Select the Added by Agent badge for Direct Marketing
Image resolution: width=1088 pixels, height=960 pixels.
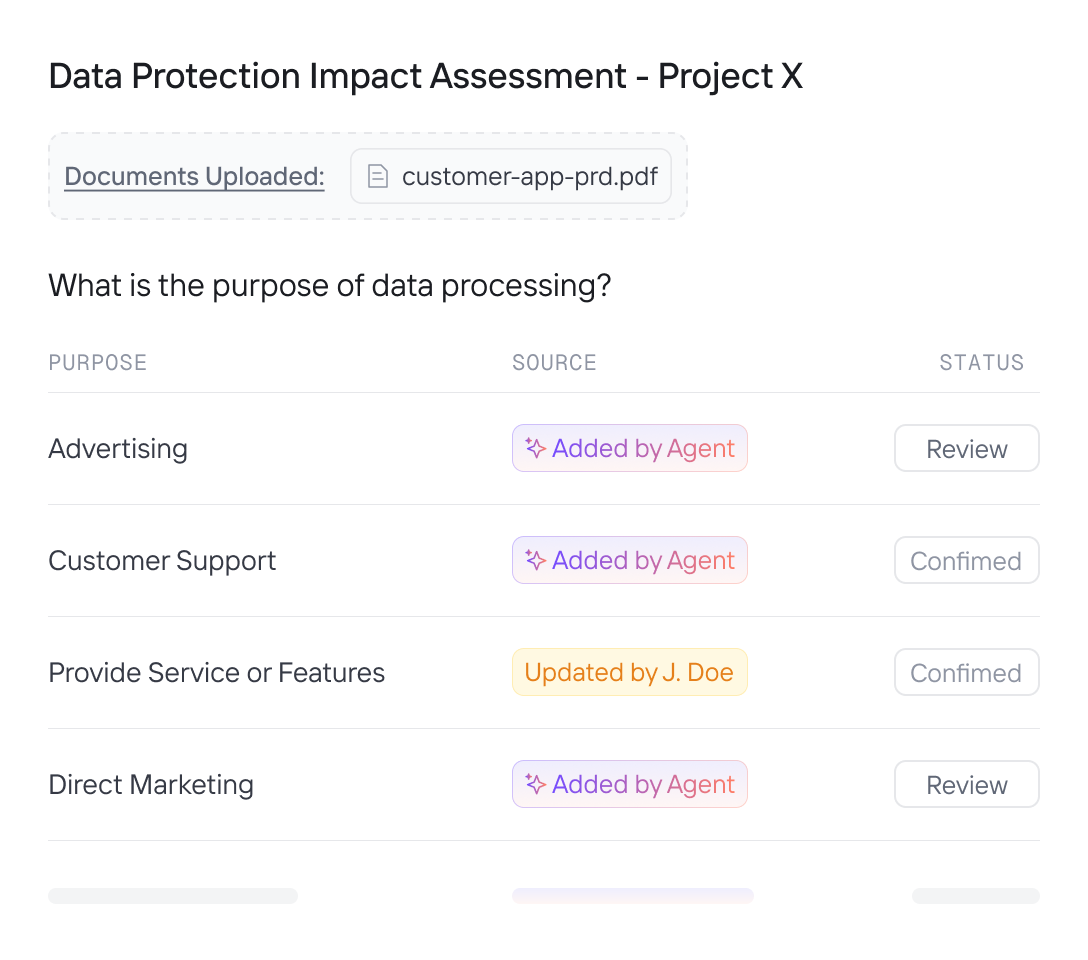pyautogui.click(x=630, y=785)
